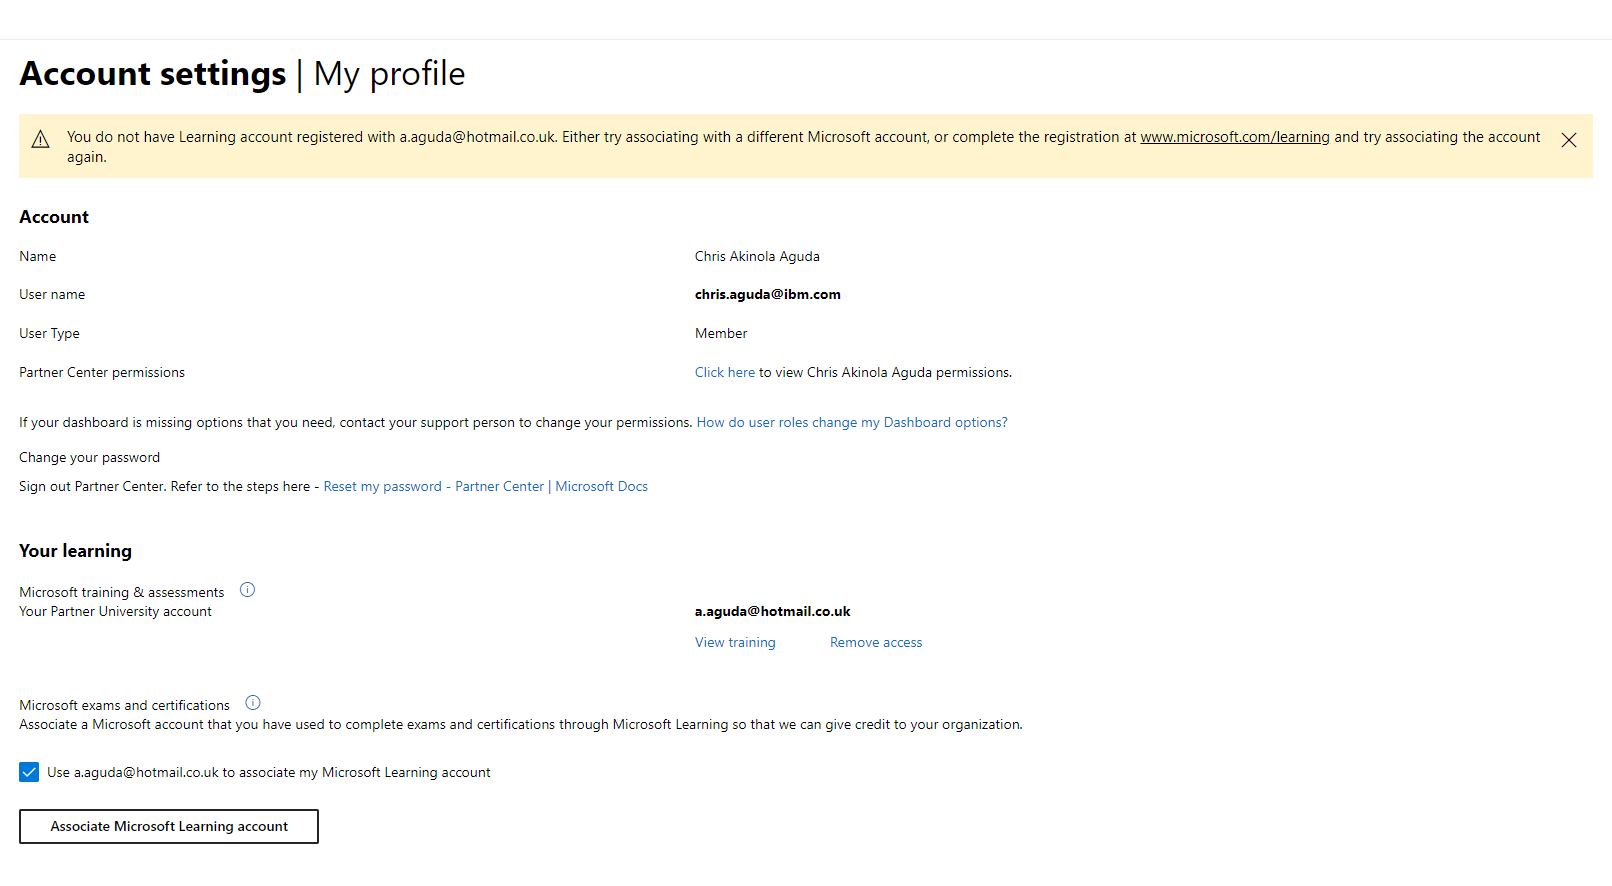Image resolution: width=1612 pixels, height=886 pixels.
Task: Click the User Type label
Action: (x=49, y=333)
